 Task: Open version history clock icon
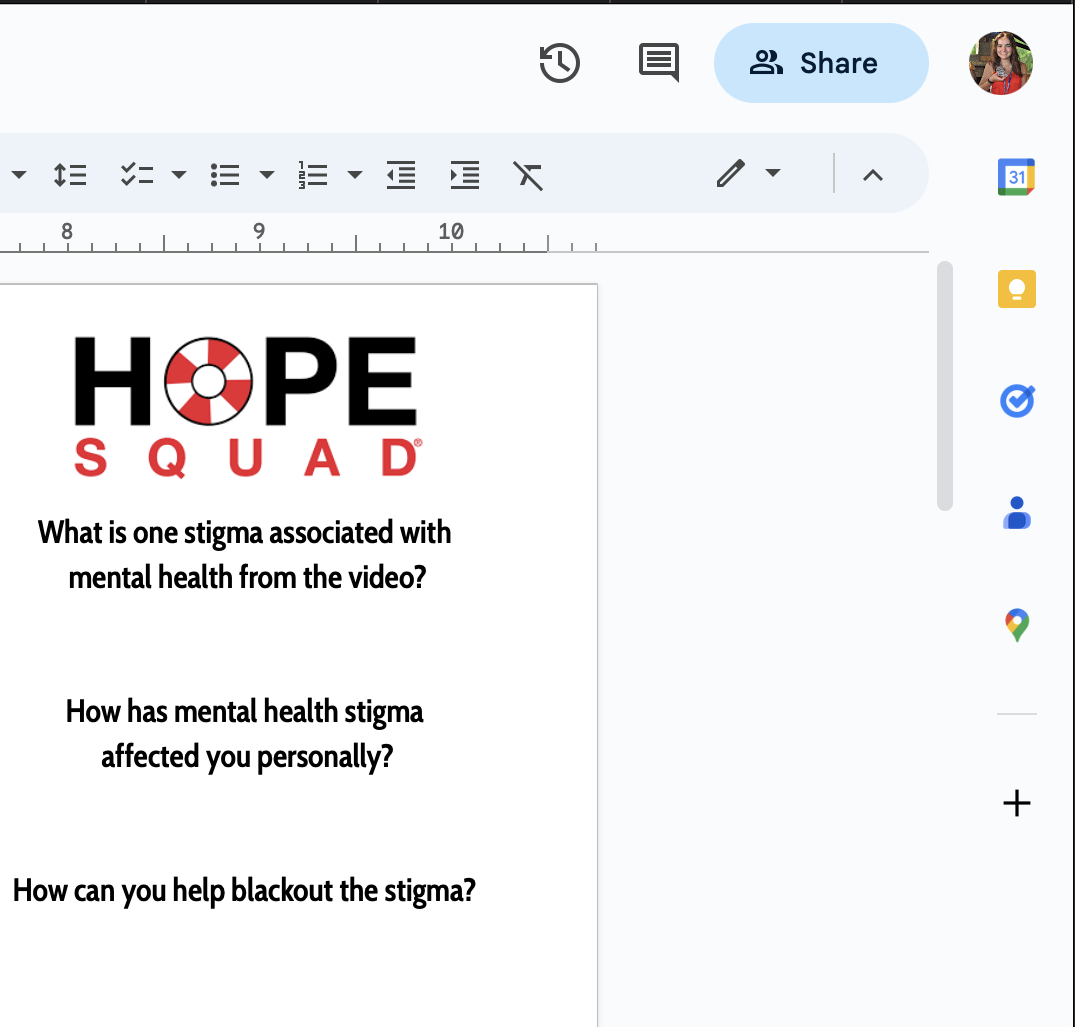(x=559, y=63)
